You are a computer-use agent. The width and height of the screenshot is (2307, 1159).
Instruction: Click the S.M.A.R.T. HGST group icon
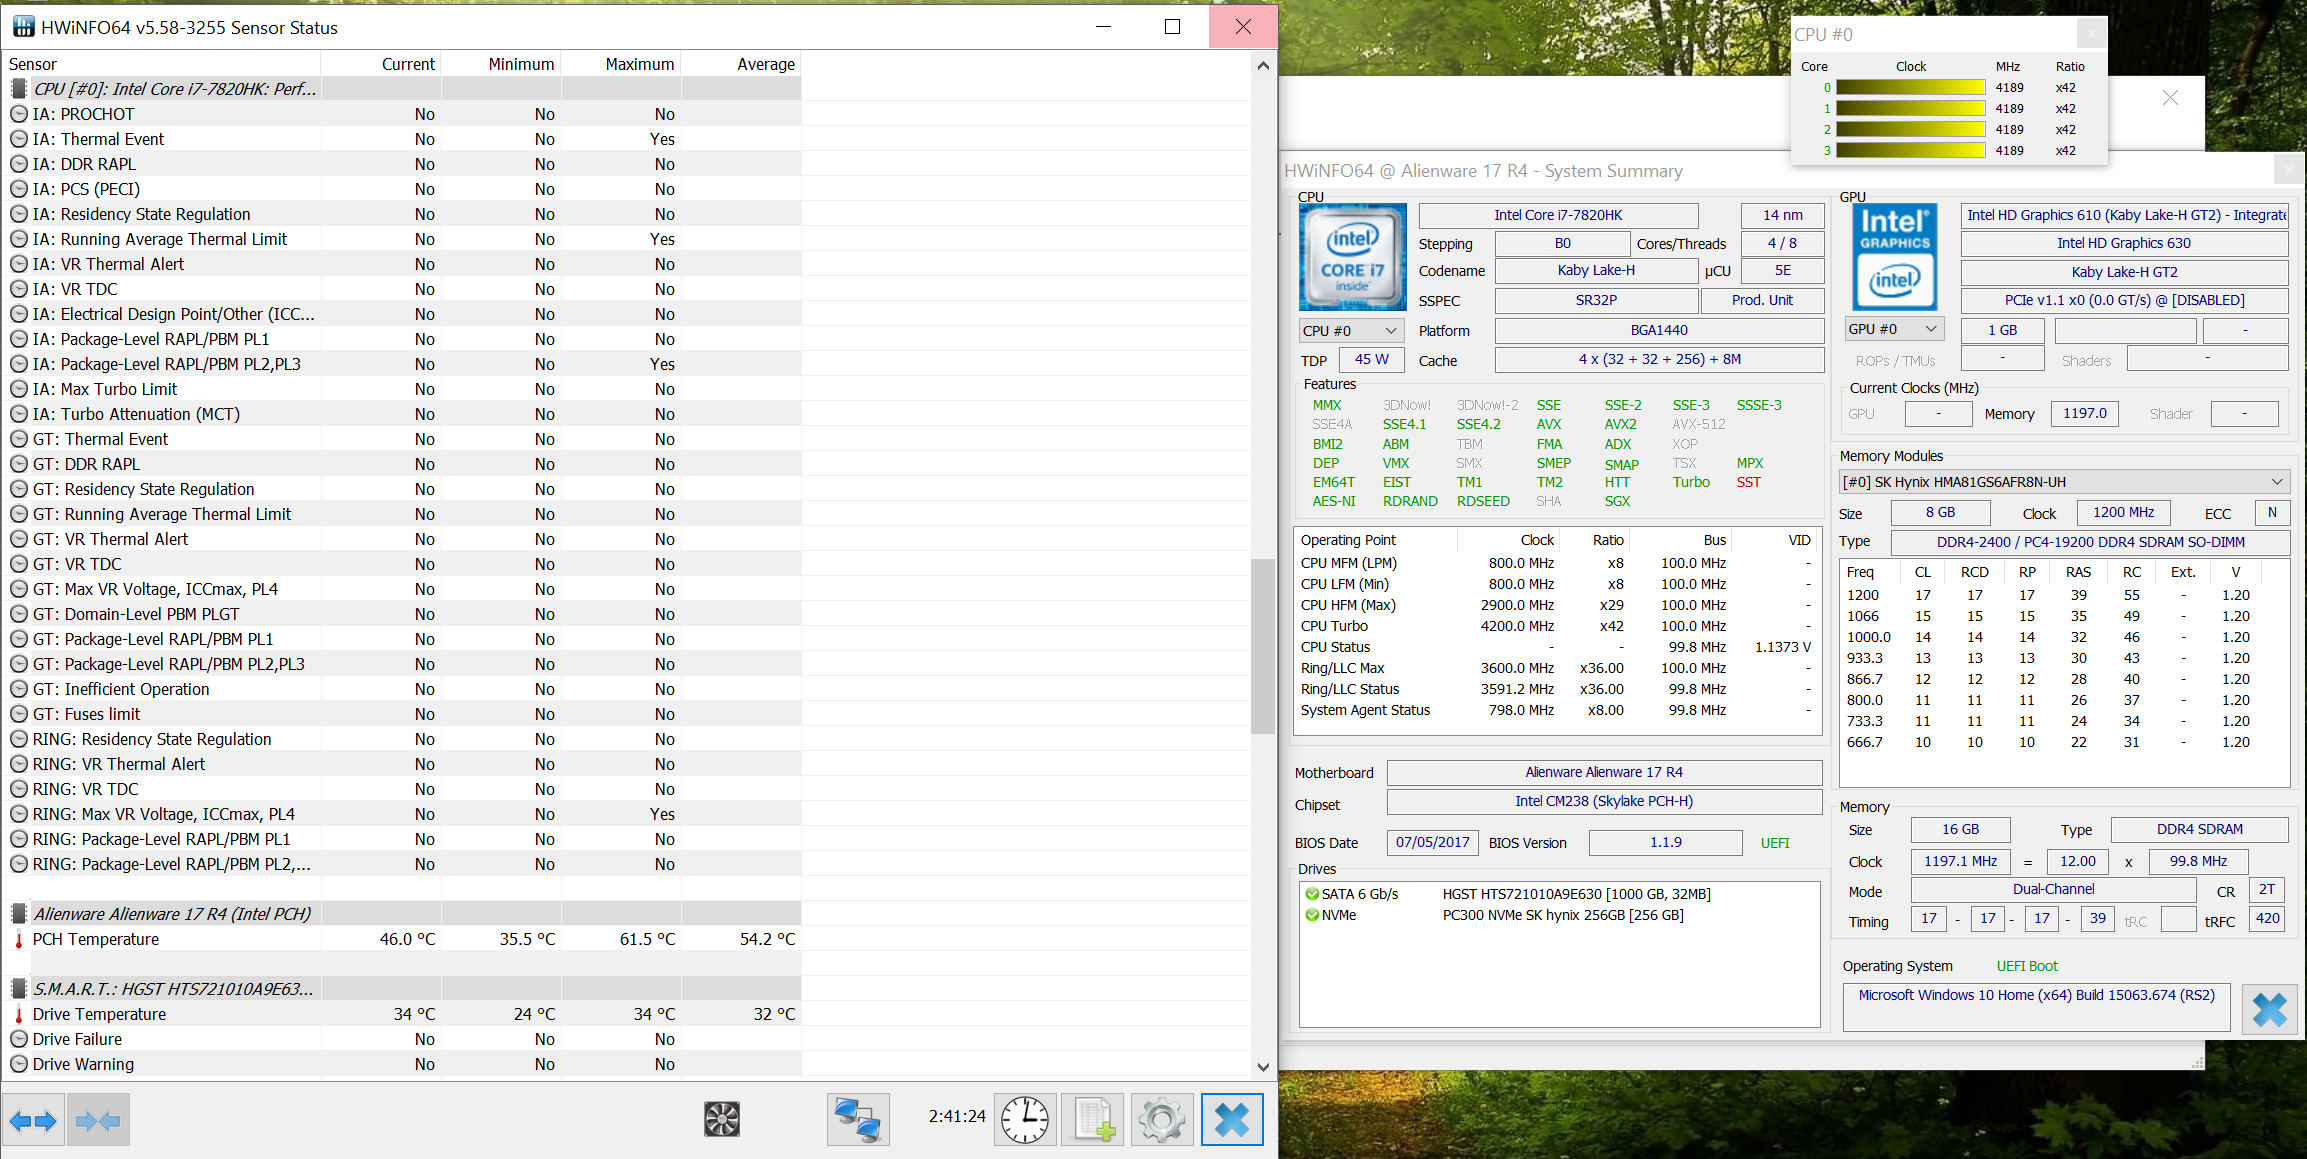pos(19,989)
